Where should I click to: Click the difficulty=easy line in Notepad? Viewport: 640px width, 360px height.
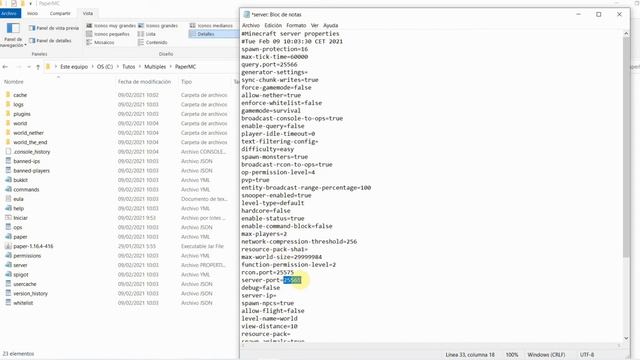(x=267, y=149)
